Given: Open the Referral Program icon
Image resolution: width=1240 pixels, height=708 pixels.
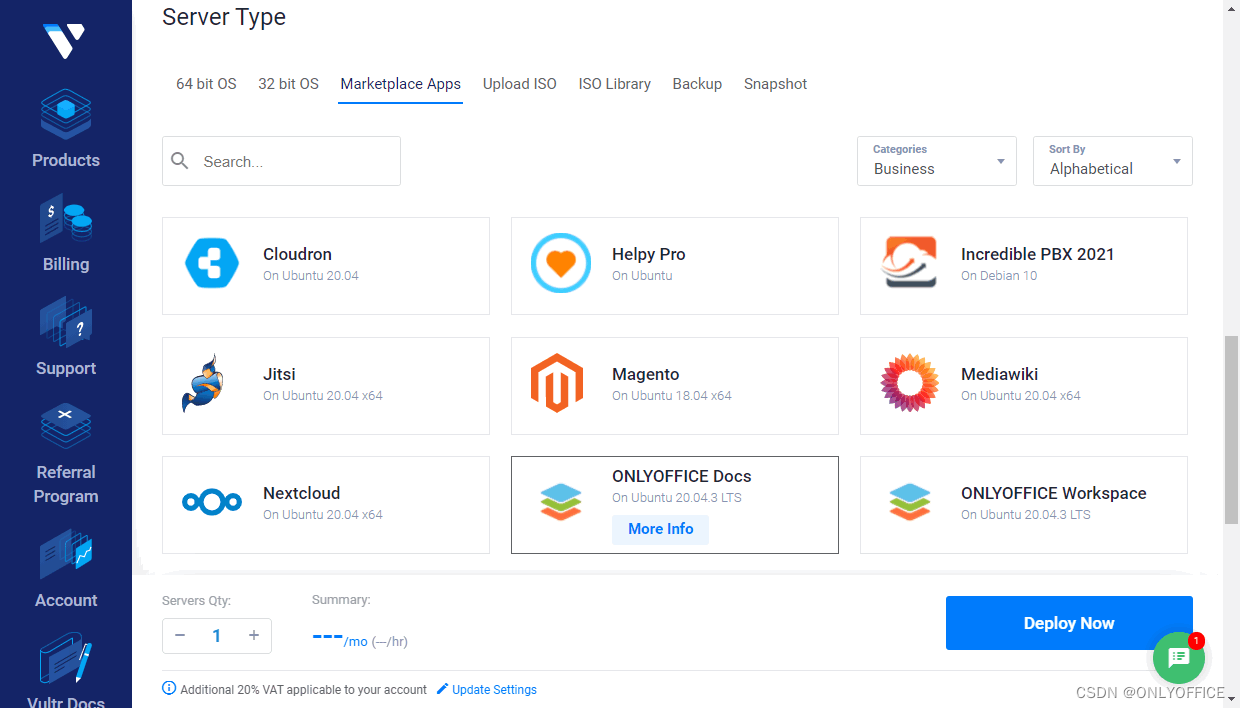Looking at the screenshot, I should pos(66,427).
